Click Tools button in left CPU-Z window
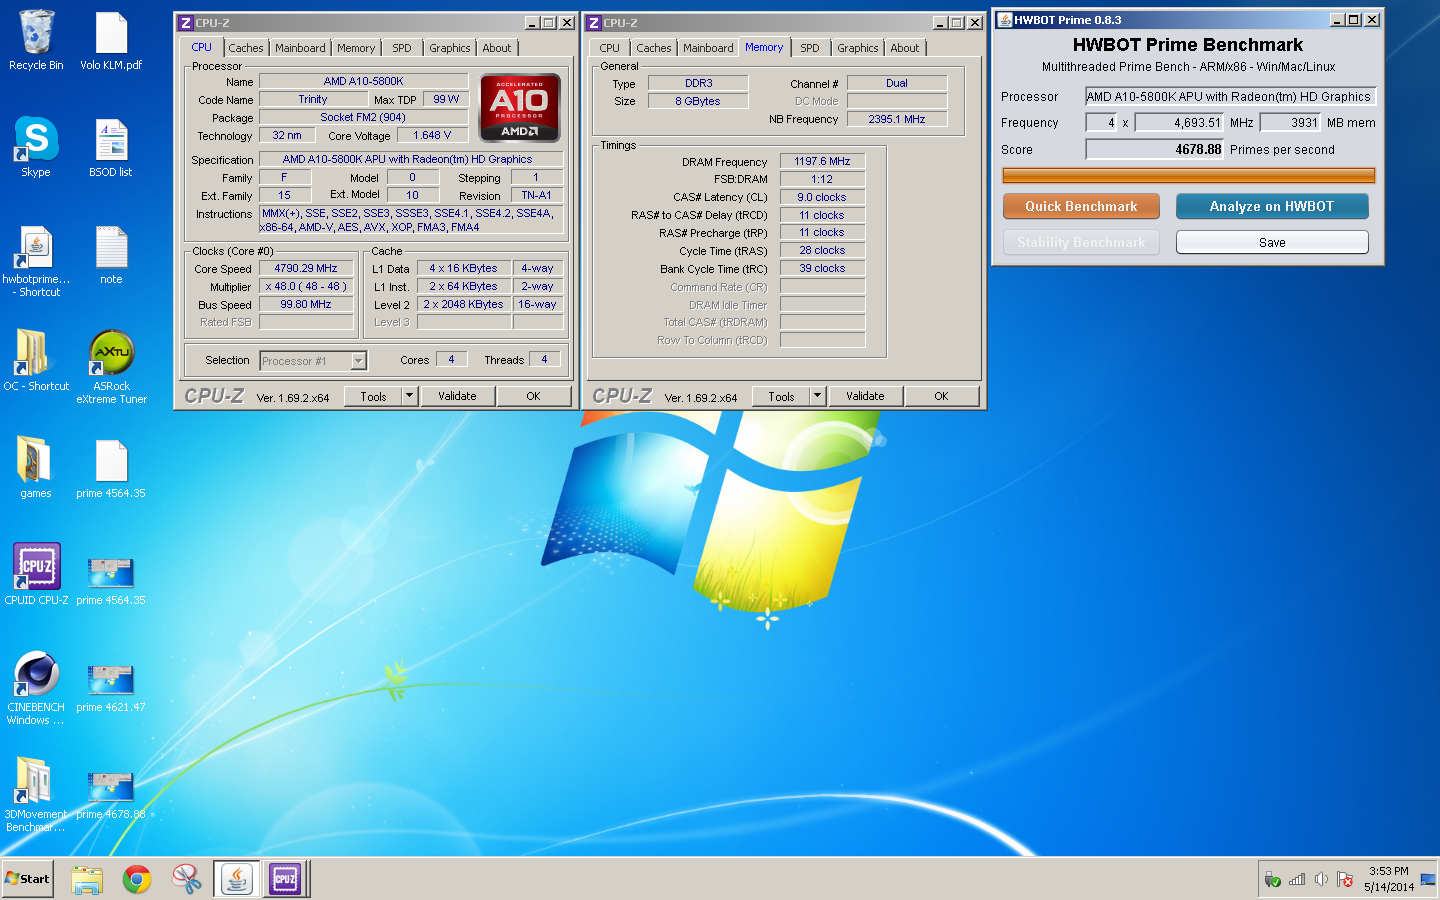The height and width of the screenshot is (900, 1440). tap(373, 396)
